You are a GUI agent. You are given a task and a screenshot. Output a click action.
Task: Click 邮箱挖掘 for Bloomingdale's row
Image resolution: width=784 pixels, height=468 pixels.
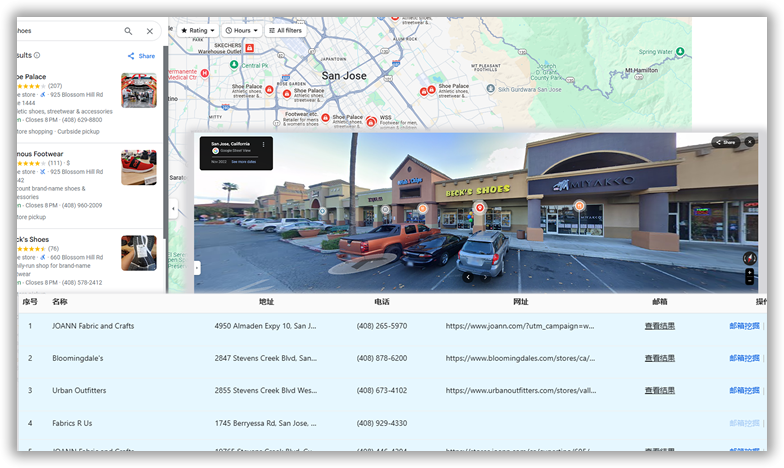744,358
